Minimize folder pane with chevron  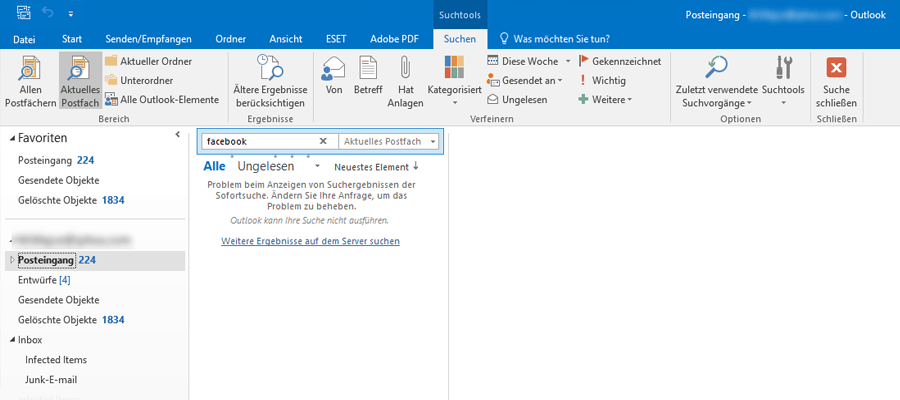(177, 134)
